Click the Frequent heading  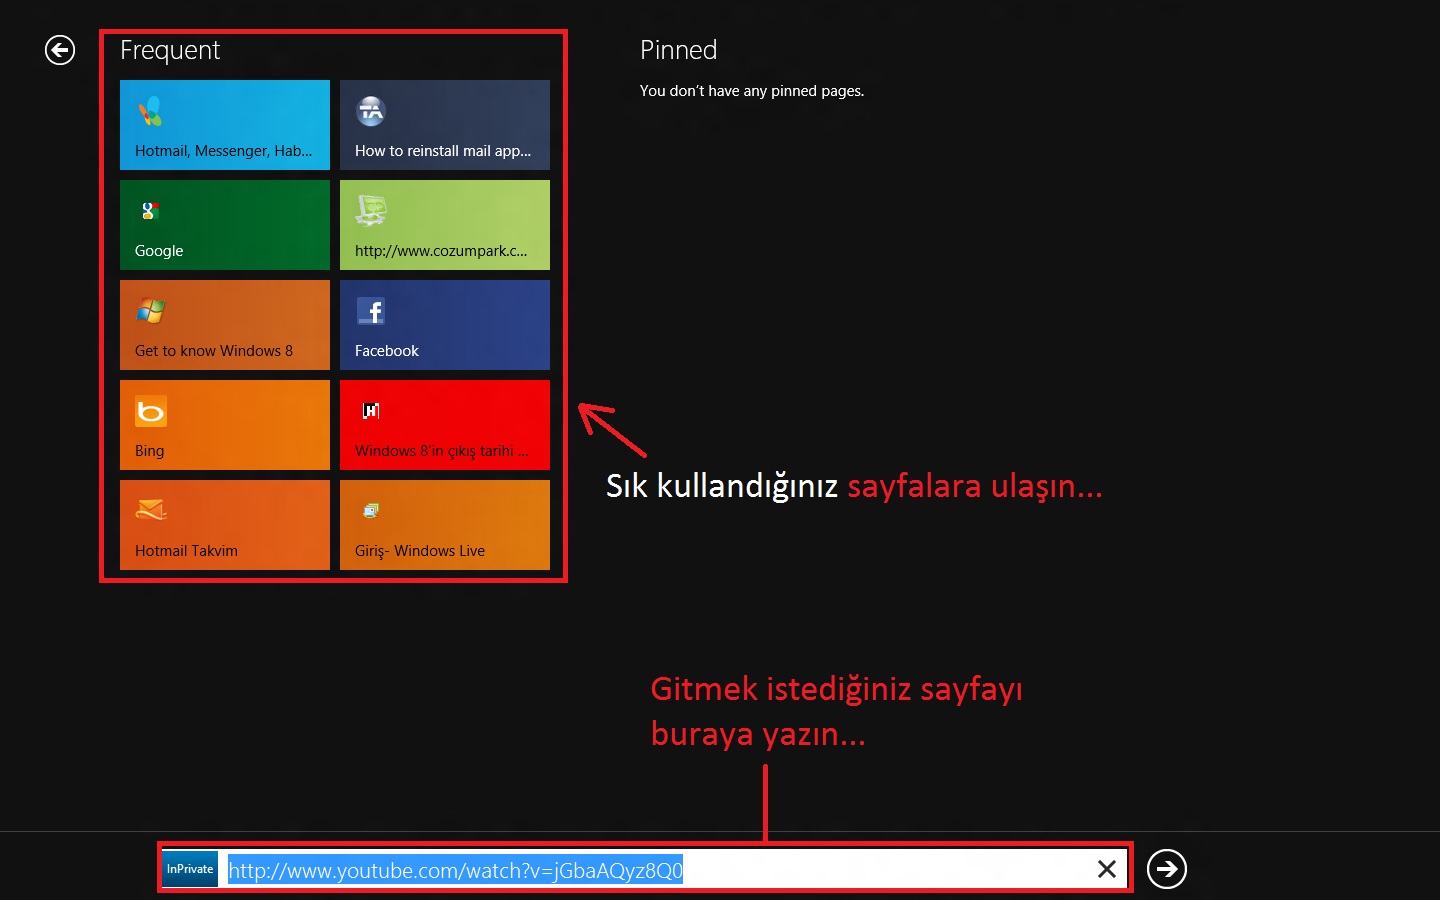click(170, 50)
